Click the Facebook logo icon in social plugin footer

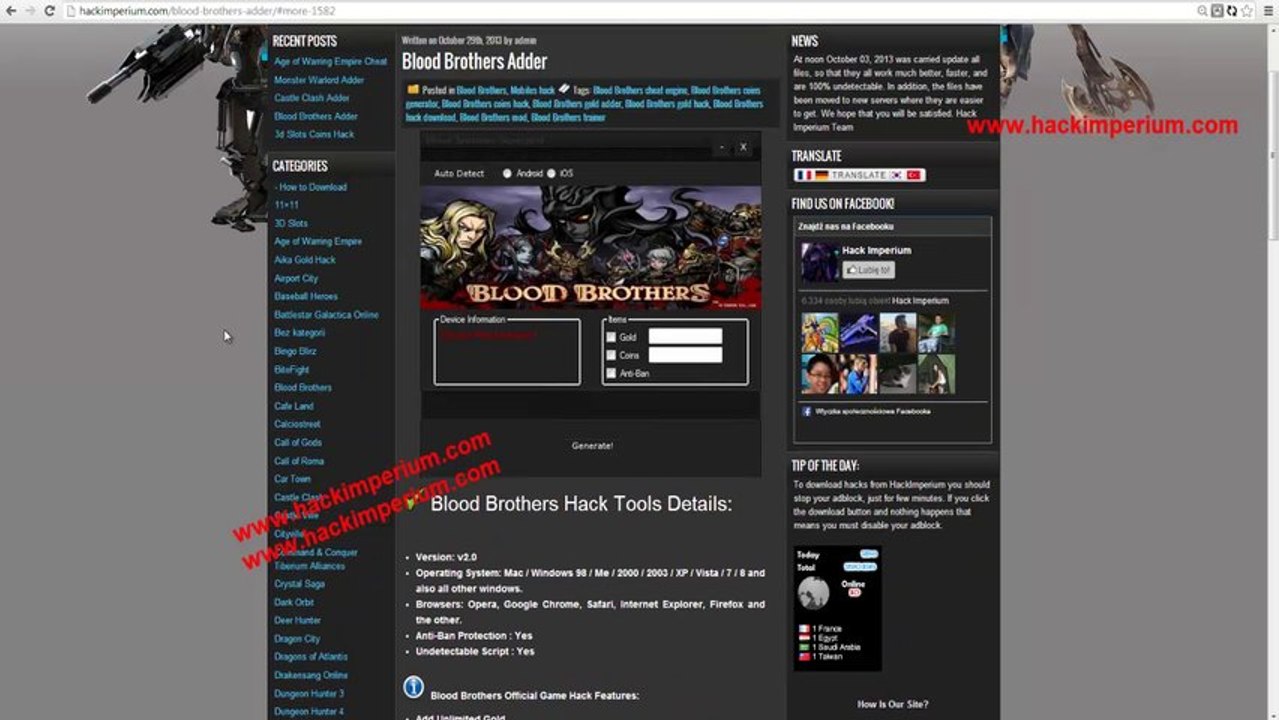click(807, 411)
